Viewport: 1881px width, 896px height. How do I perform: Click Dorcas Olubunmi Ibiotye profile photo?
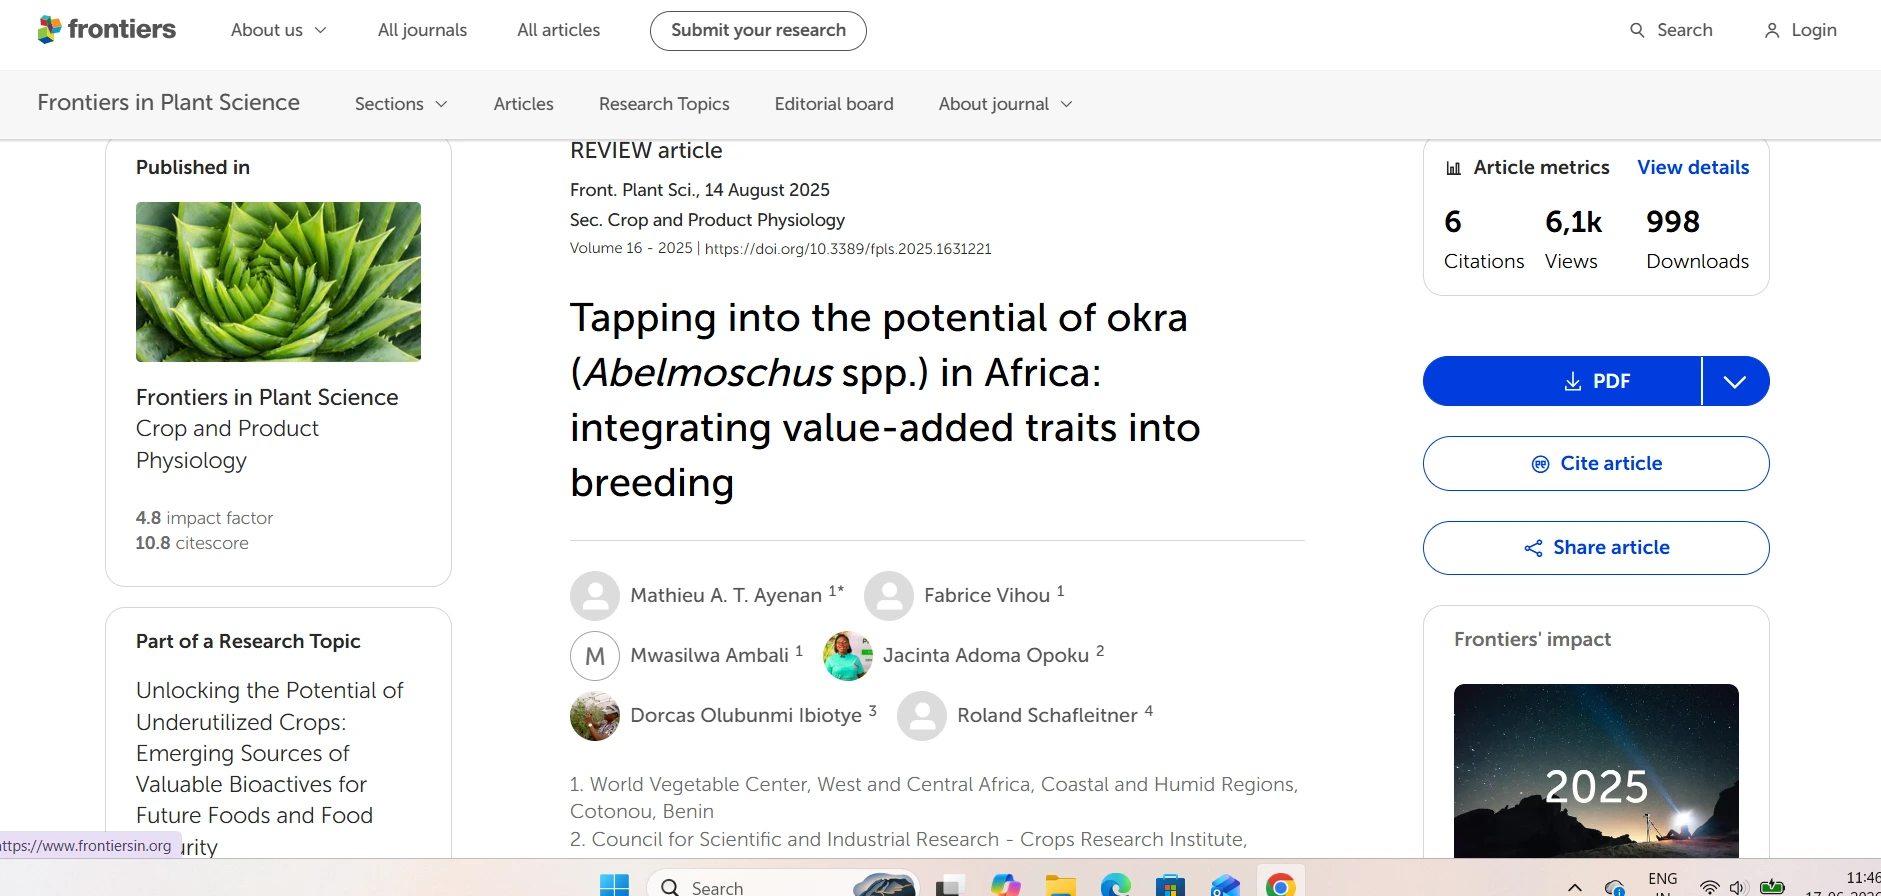pyautogui.click(x=595, y=716)
